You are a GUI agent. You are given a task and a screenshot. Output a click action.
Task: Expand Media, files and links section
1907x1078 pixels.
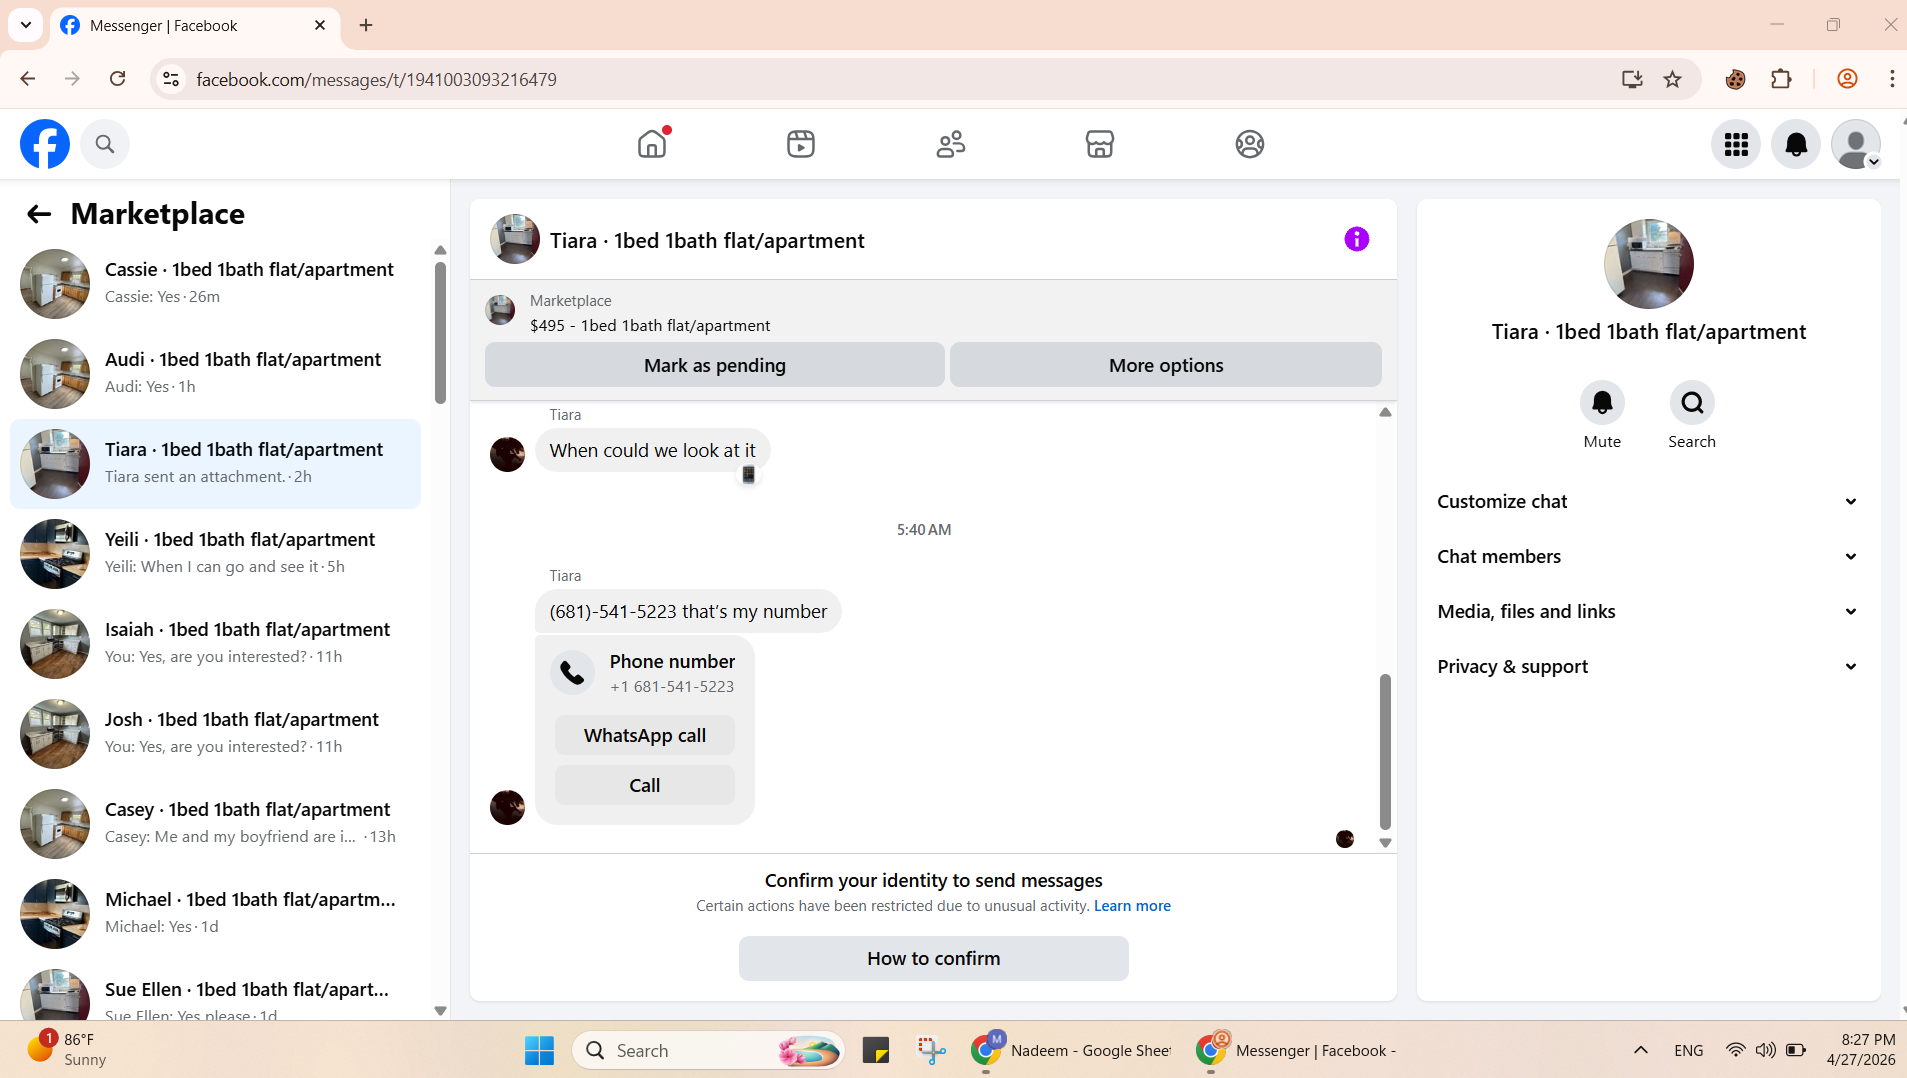[x=1647, y=612]
